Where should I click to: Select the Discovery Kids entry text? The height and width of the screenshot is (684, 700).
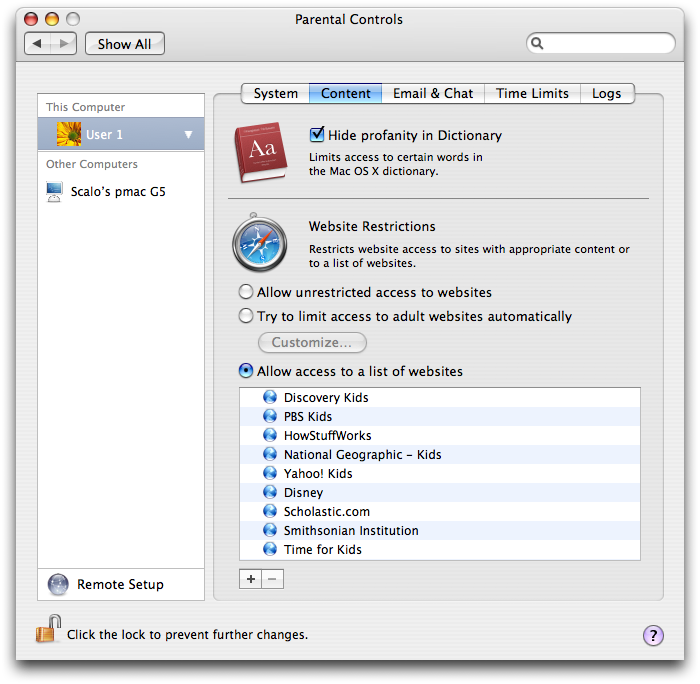(326, 397)
